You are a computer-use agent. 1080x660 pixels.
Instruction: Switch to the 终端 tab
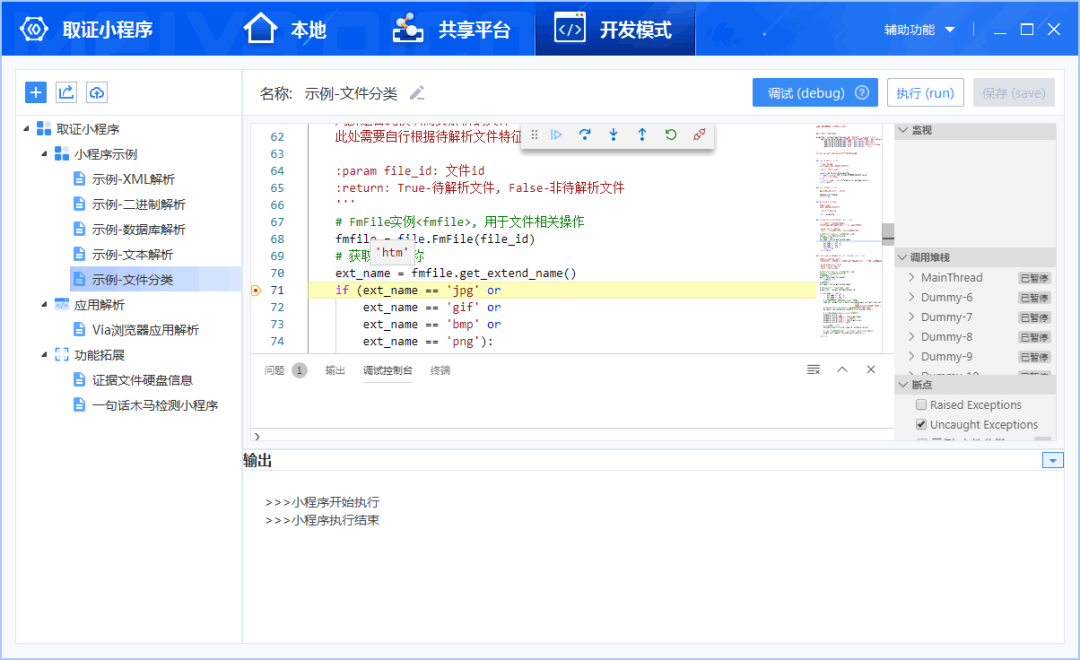pos(440,371)
